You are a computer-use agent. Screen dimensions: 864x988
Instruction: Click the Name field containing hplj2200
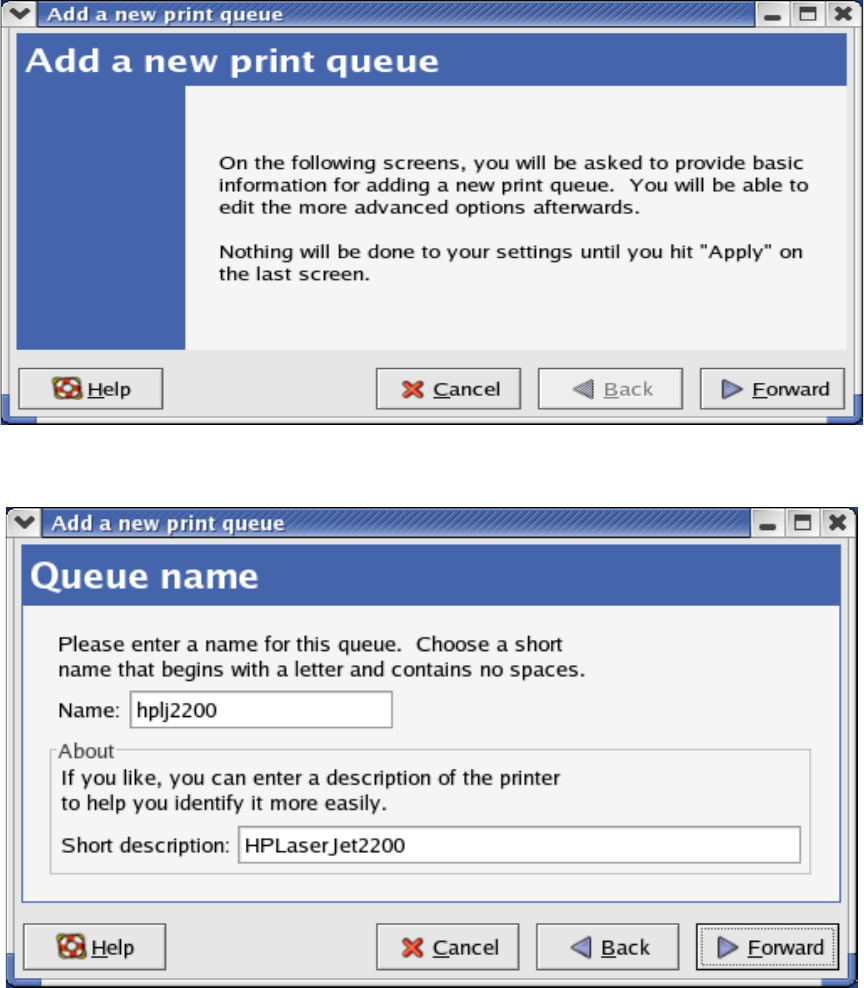click(261, 709)
